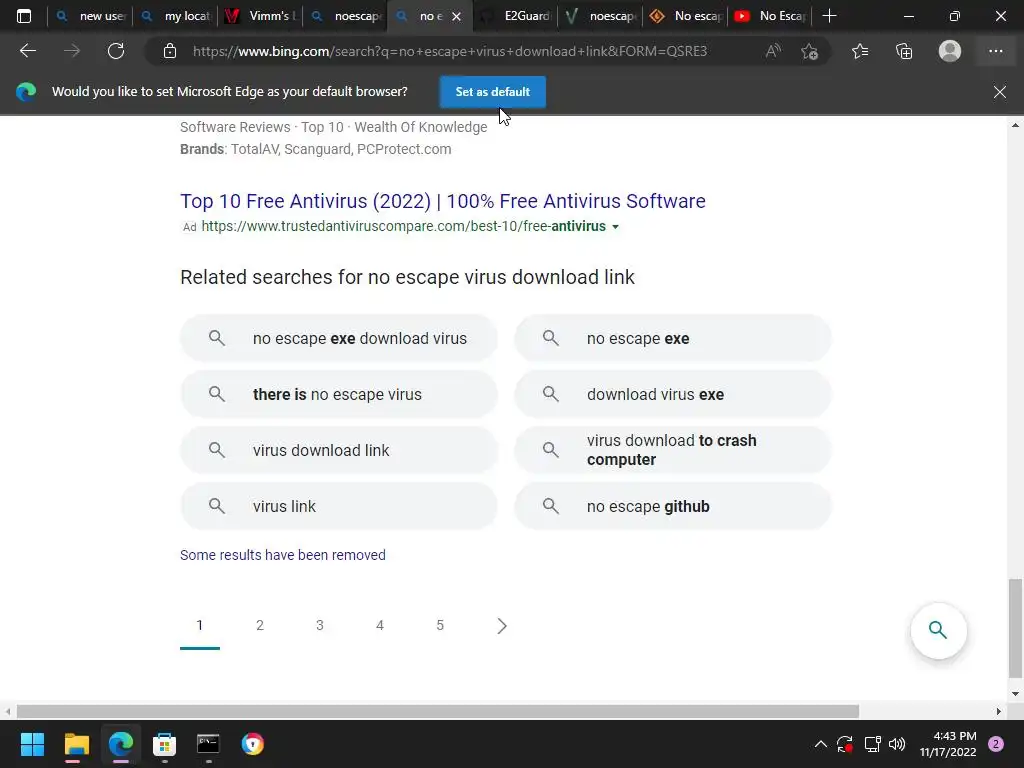Screen dimensions: 1024x768
Task: Click the vertical scrollbar thumb
Action: tap(1015, 628)
